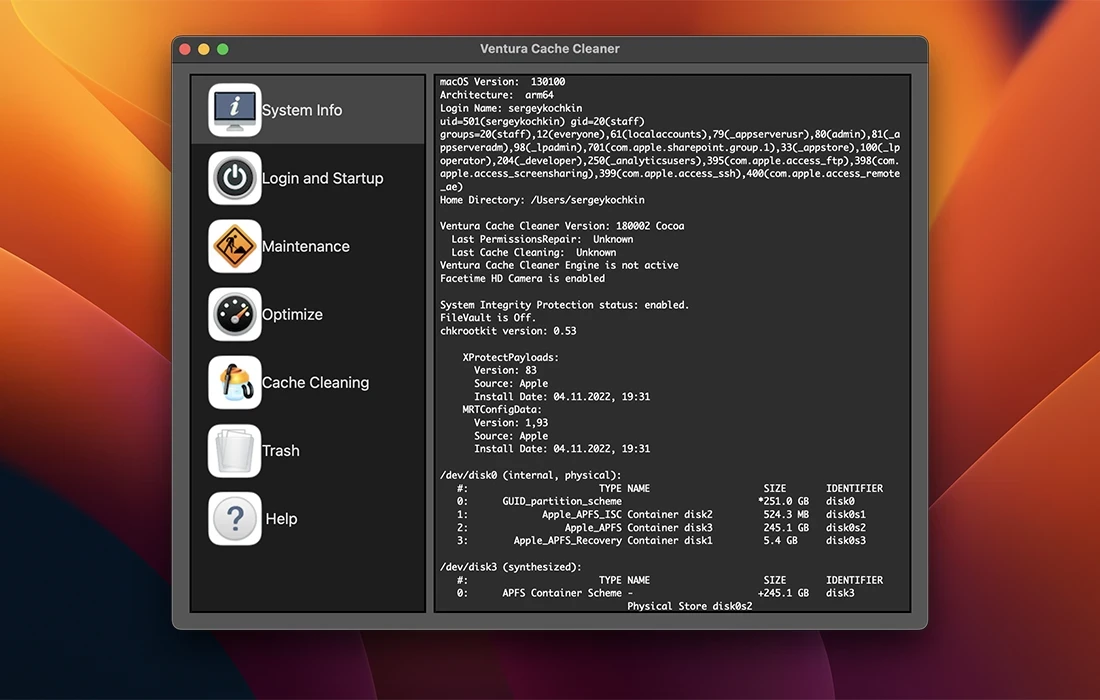Open the Help question mark icon

(235, 518)
